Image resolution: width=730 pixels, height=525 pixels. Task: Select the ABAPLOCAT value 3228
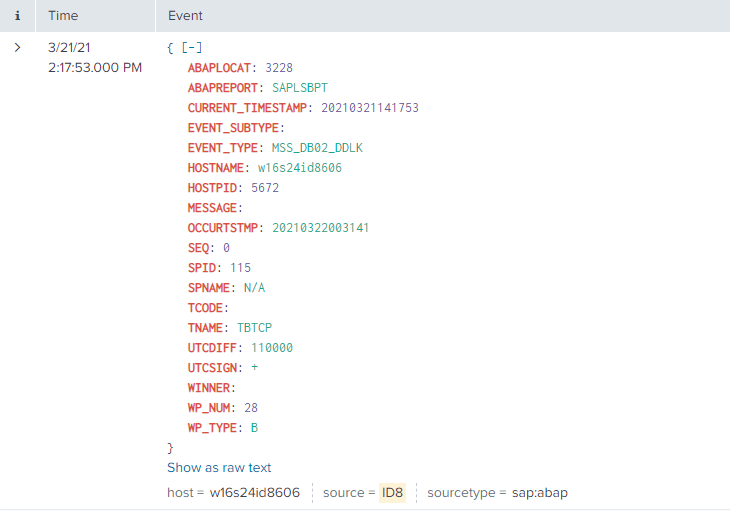[x=278, y=68]
